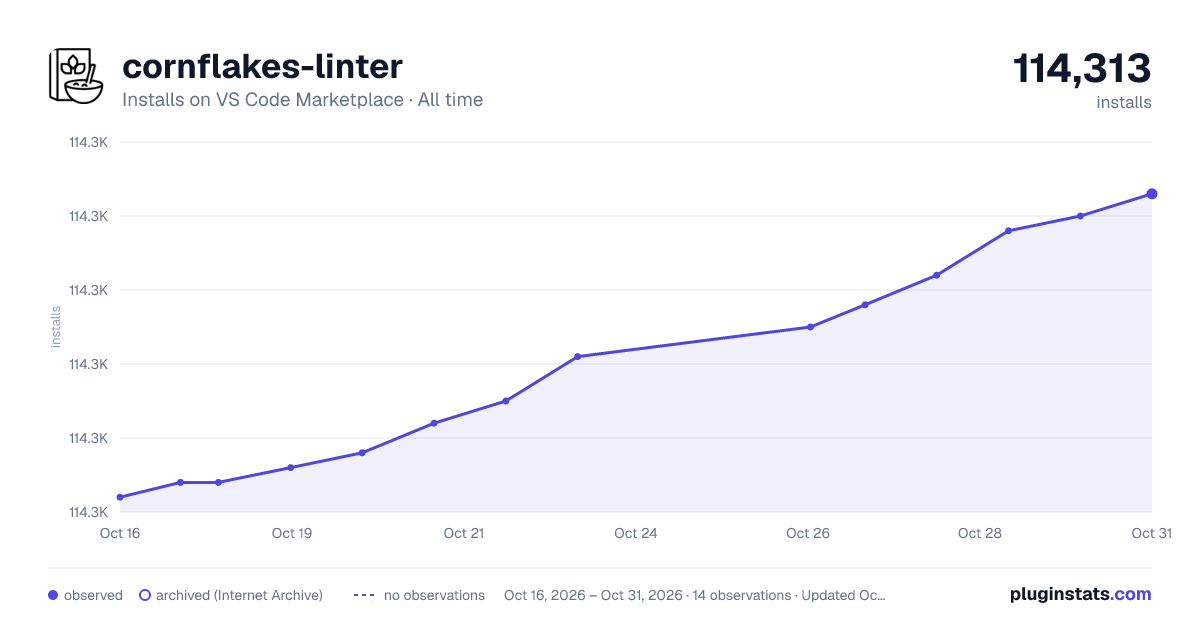Click the observed filled-dot legend marker

[x=53, y=595]
